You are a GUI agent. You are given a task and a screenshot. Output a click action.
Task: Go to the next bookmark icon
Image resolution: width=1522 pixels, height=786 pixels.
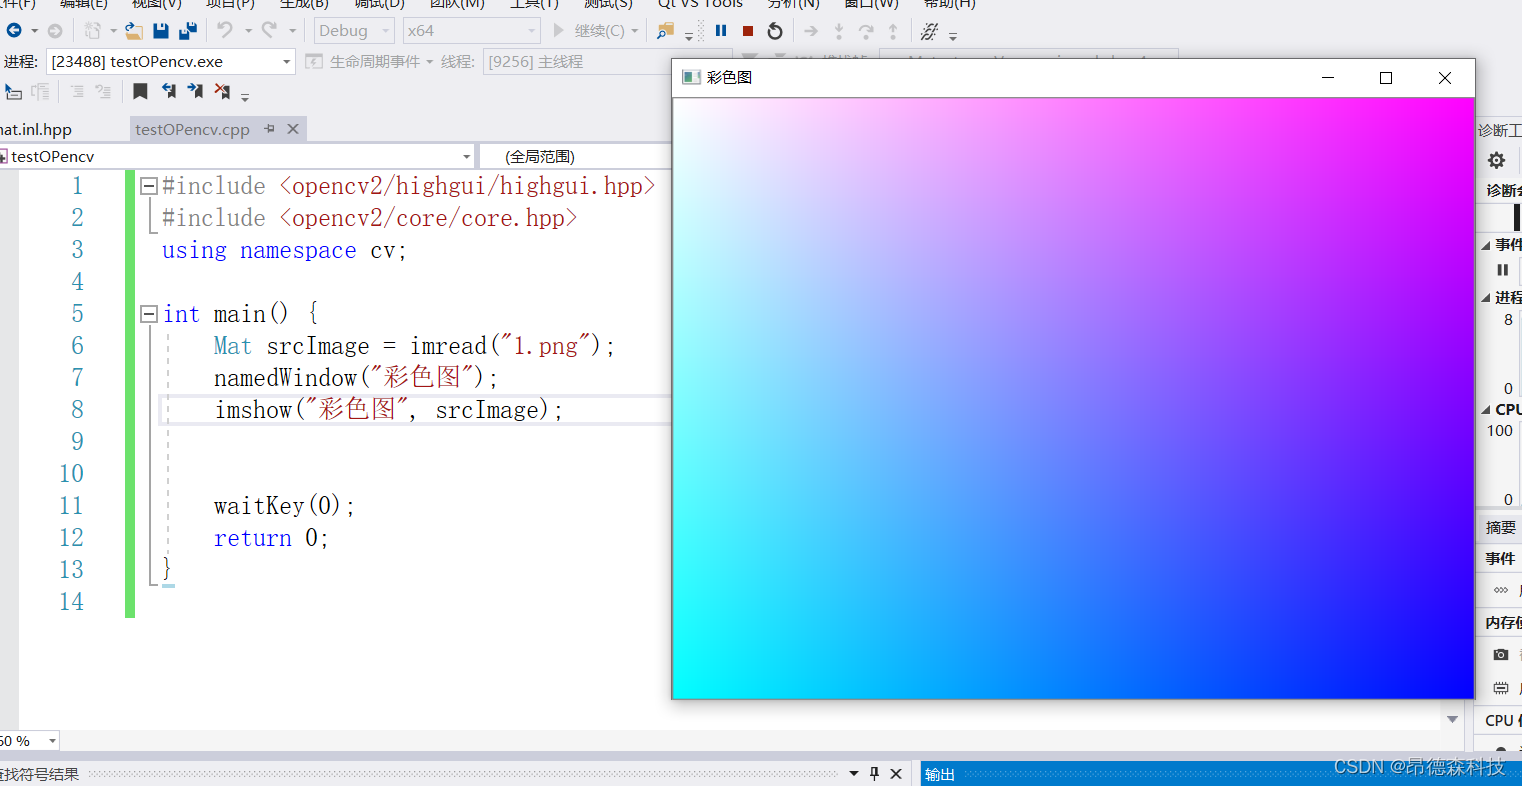click(195, 92)
